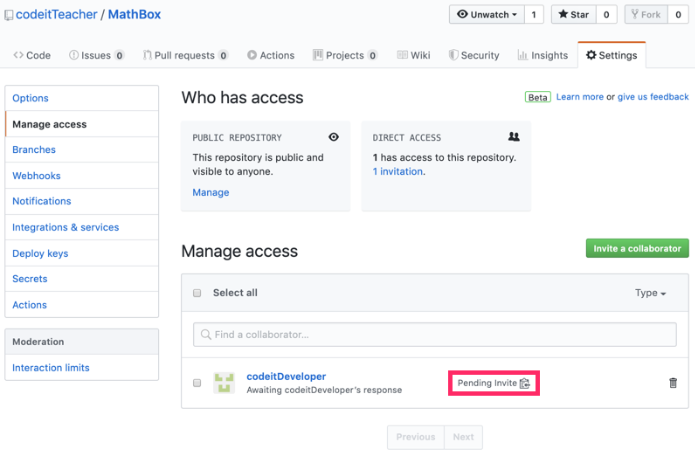
Task: Click the Fork button
Action: (646, 15)
